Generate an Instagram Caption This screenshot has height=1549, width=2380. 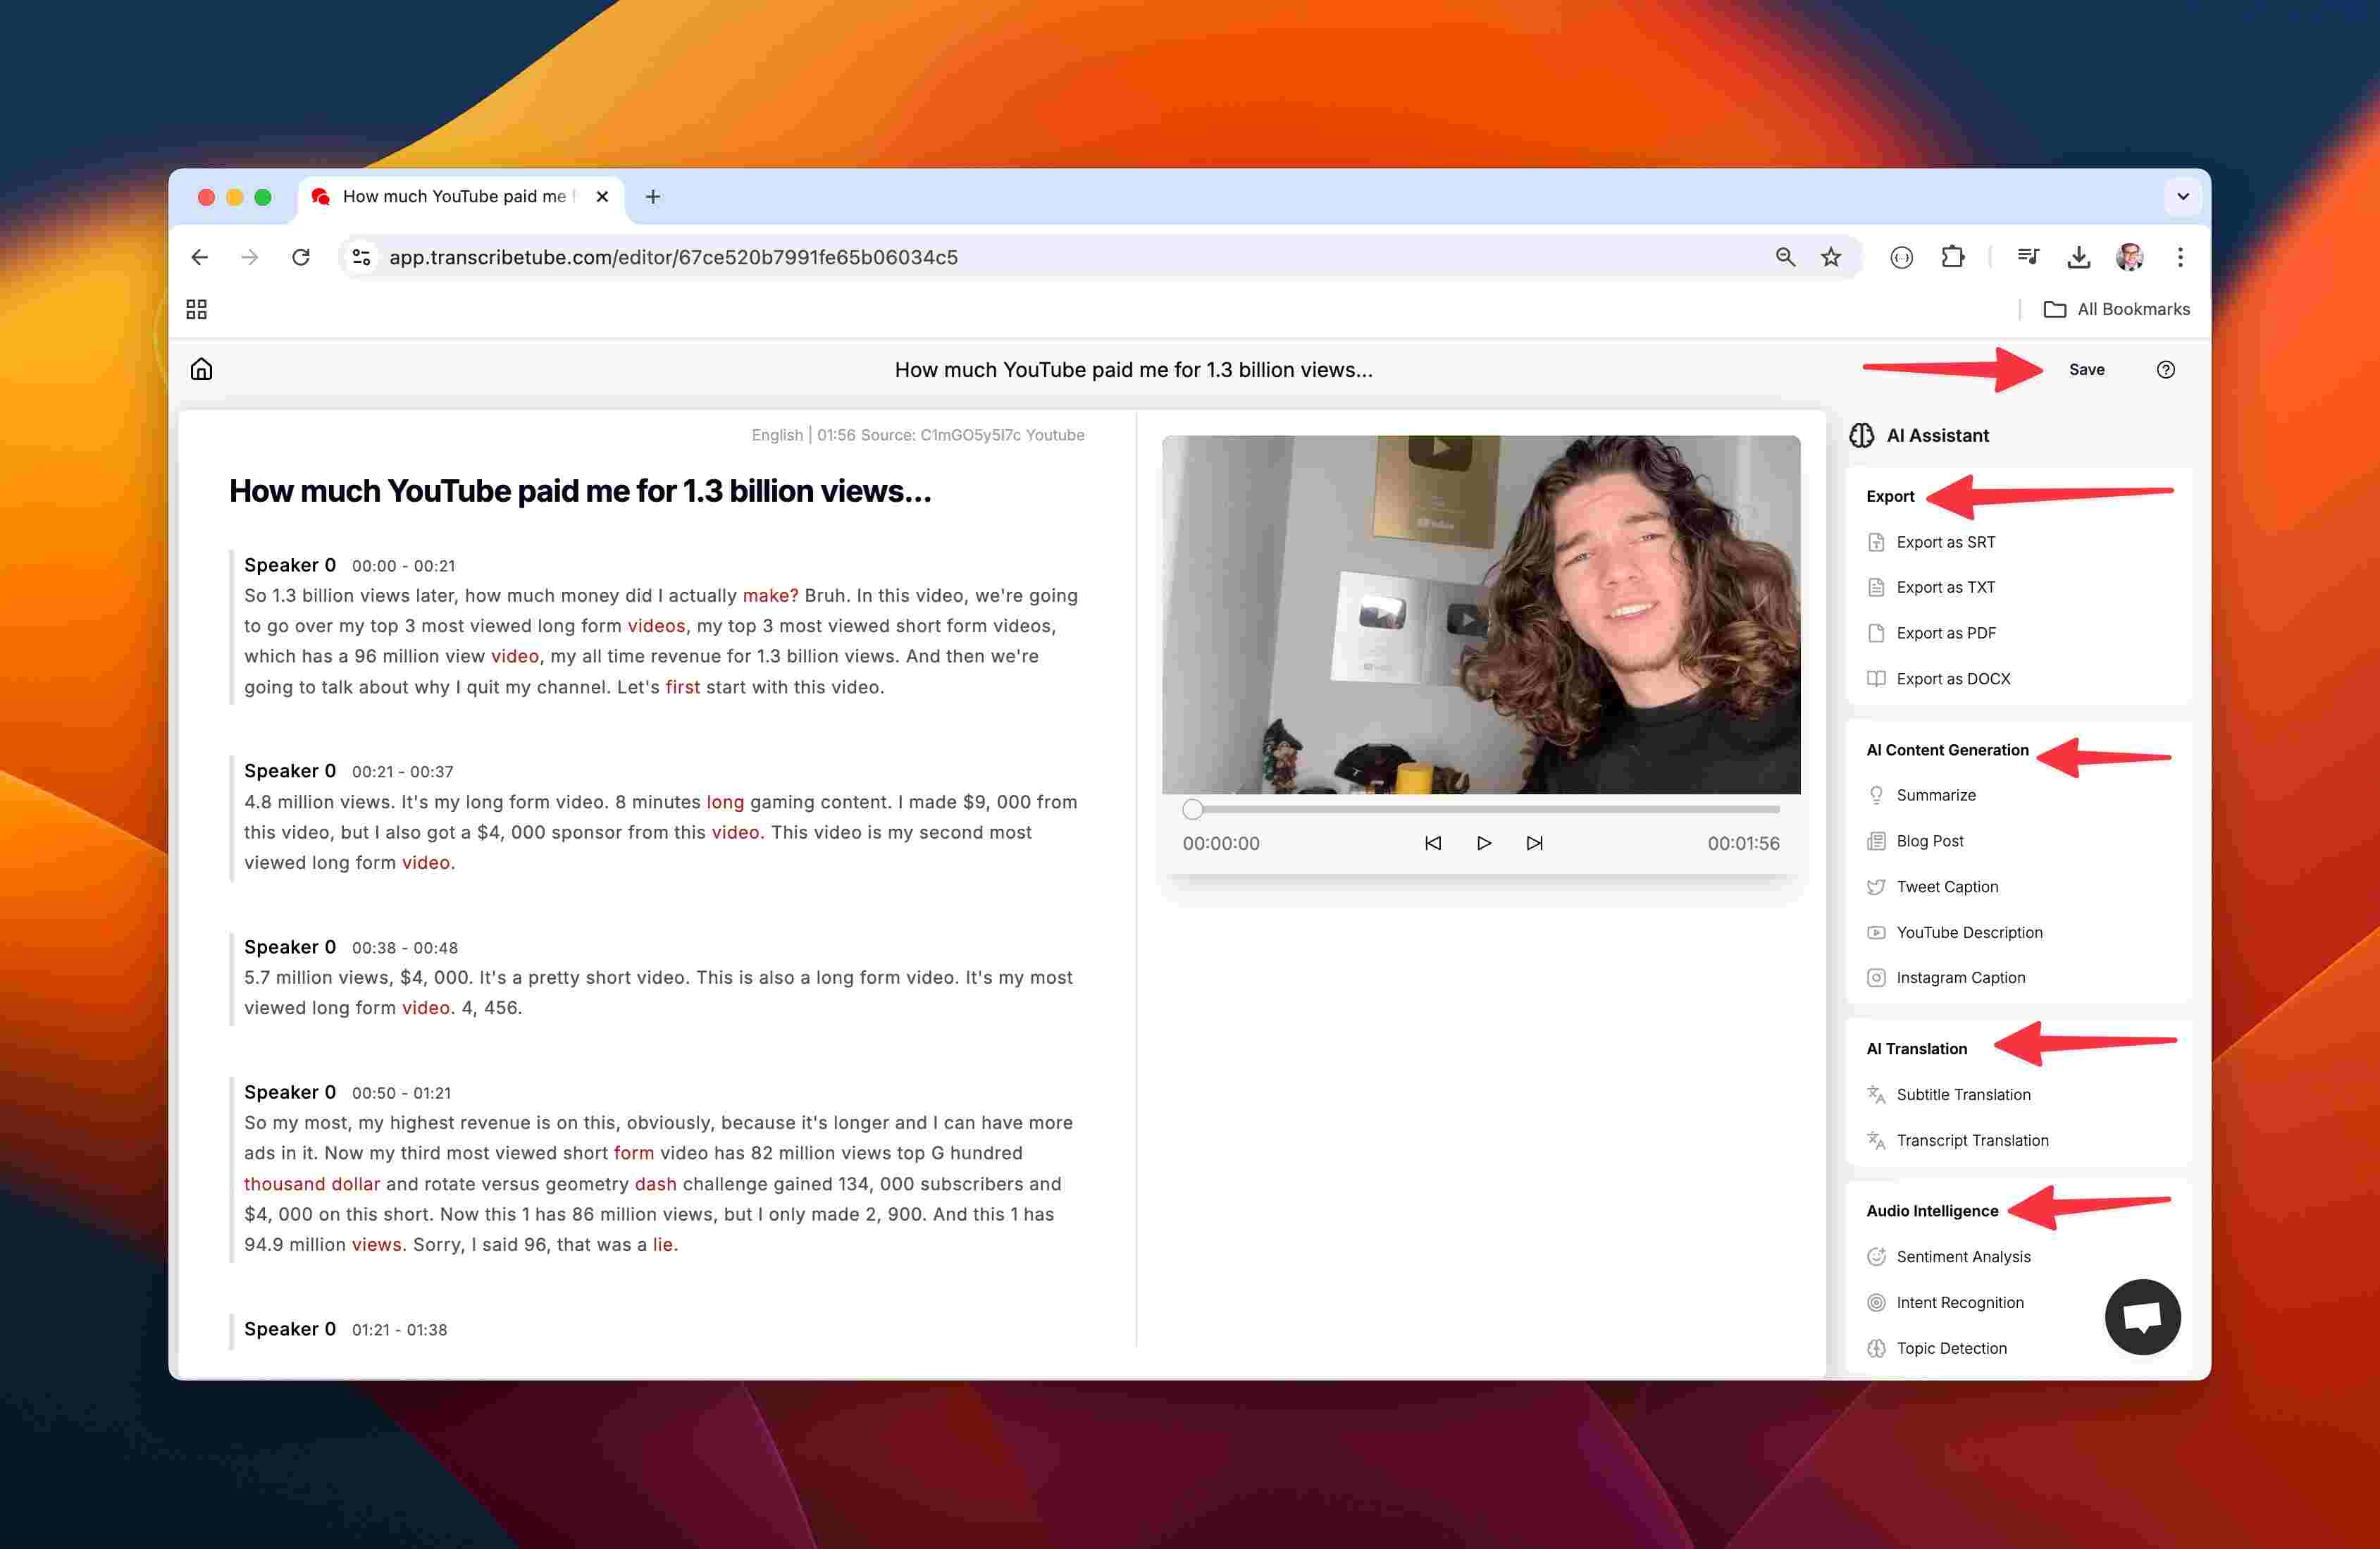1960,977
